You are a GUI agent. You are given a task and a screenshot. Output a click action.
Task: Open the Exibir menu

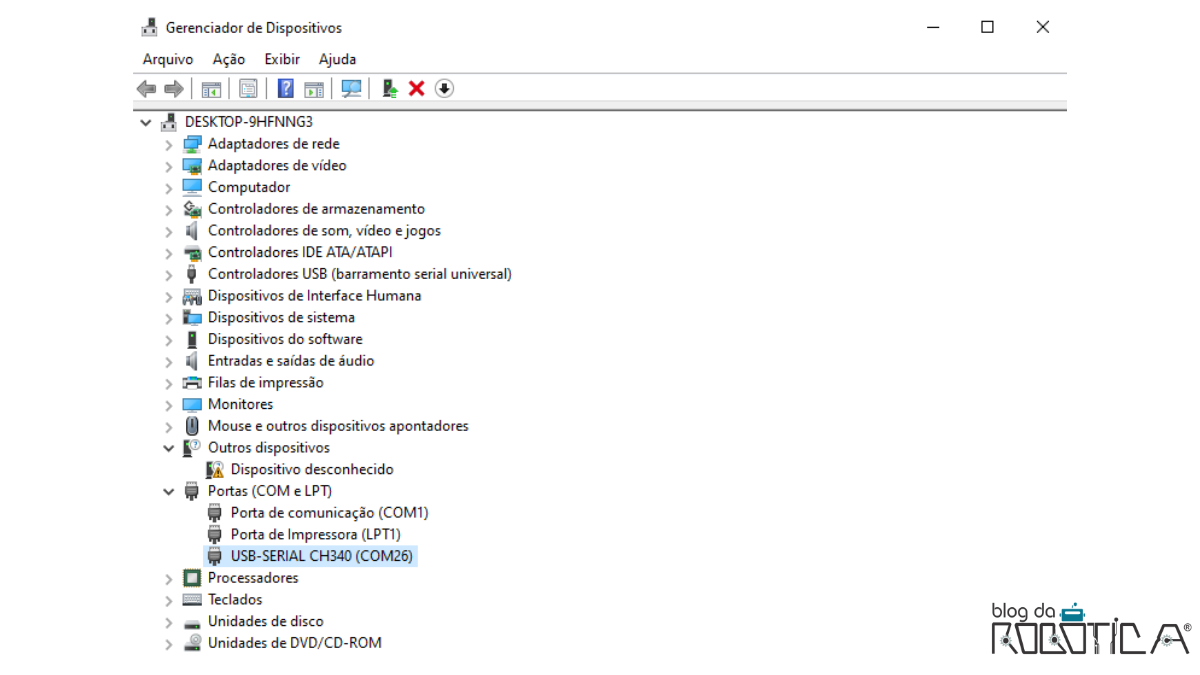(x=281, y=59)
